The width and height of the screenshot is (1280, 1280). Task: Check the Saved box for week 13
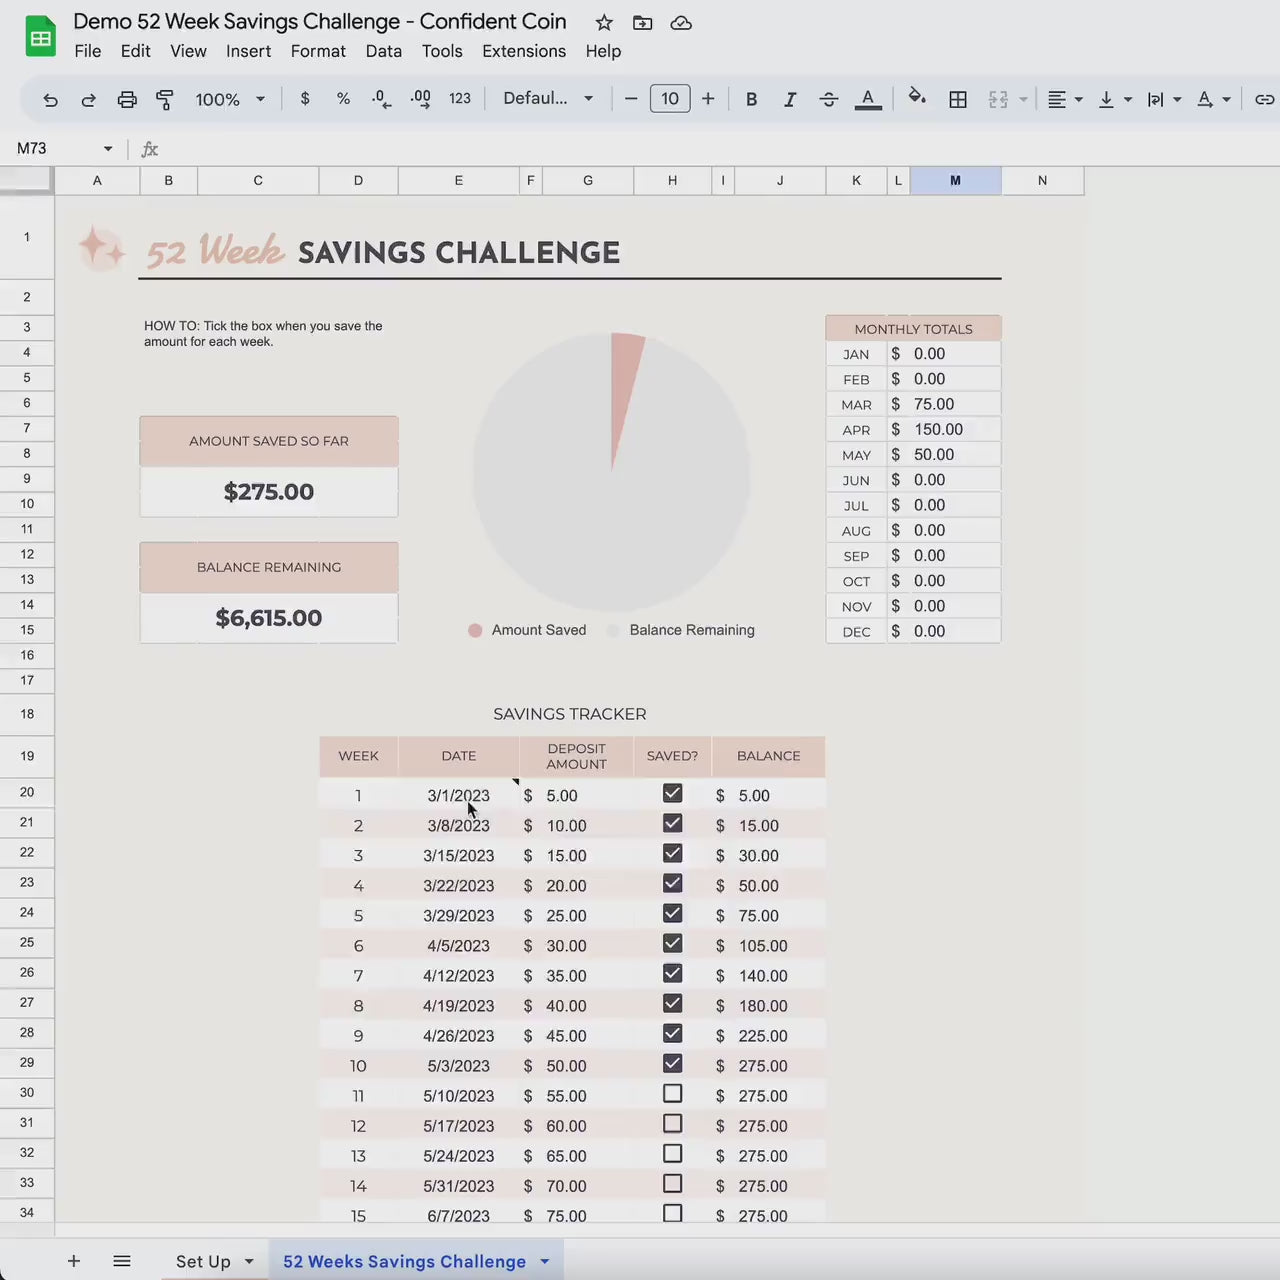tap(672, 1154)
